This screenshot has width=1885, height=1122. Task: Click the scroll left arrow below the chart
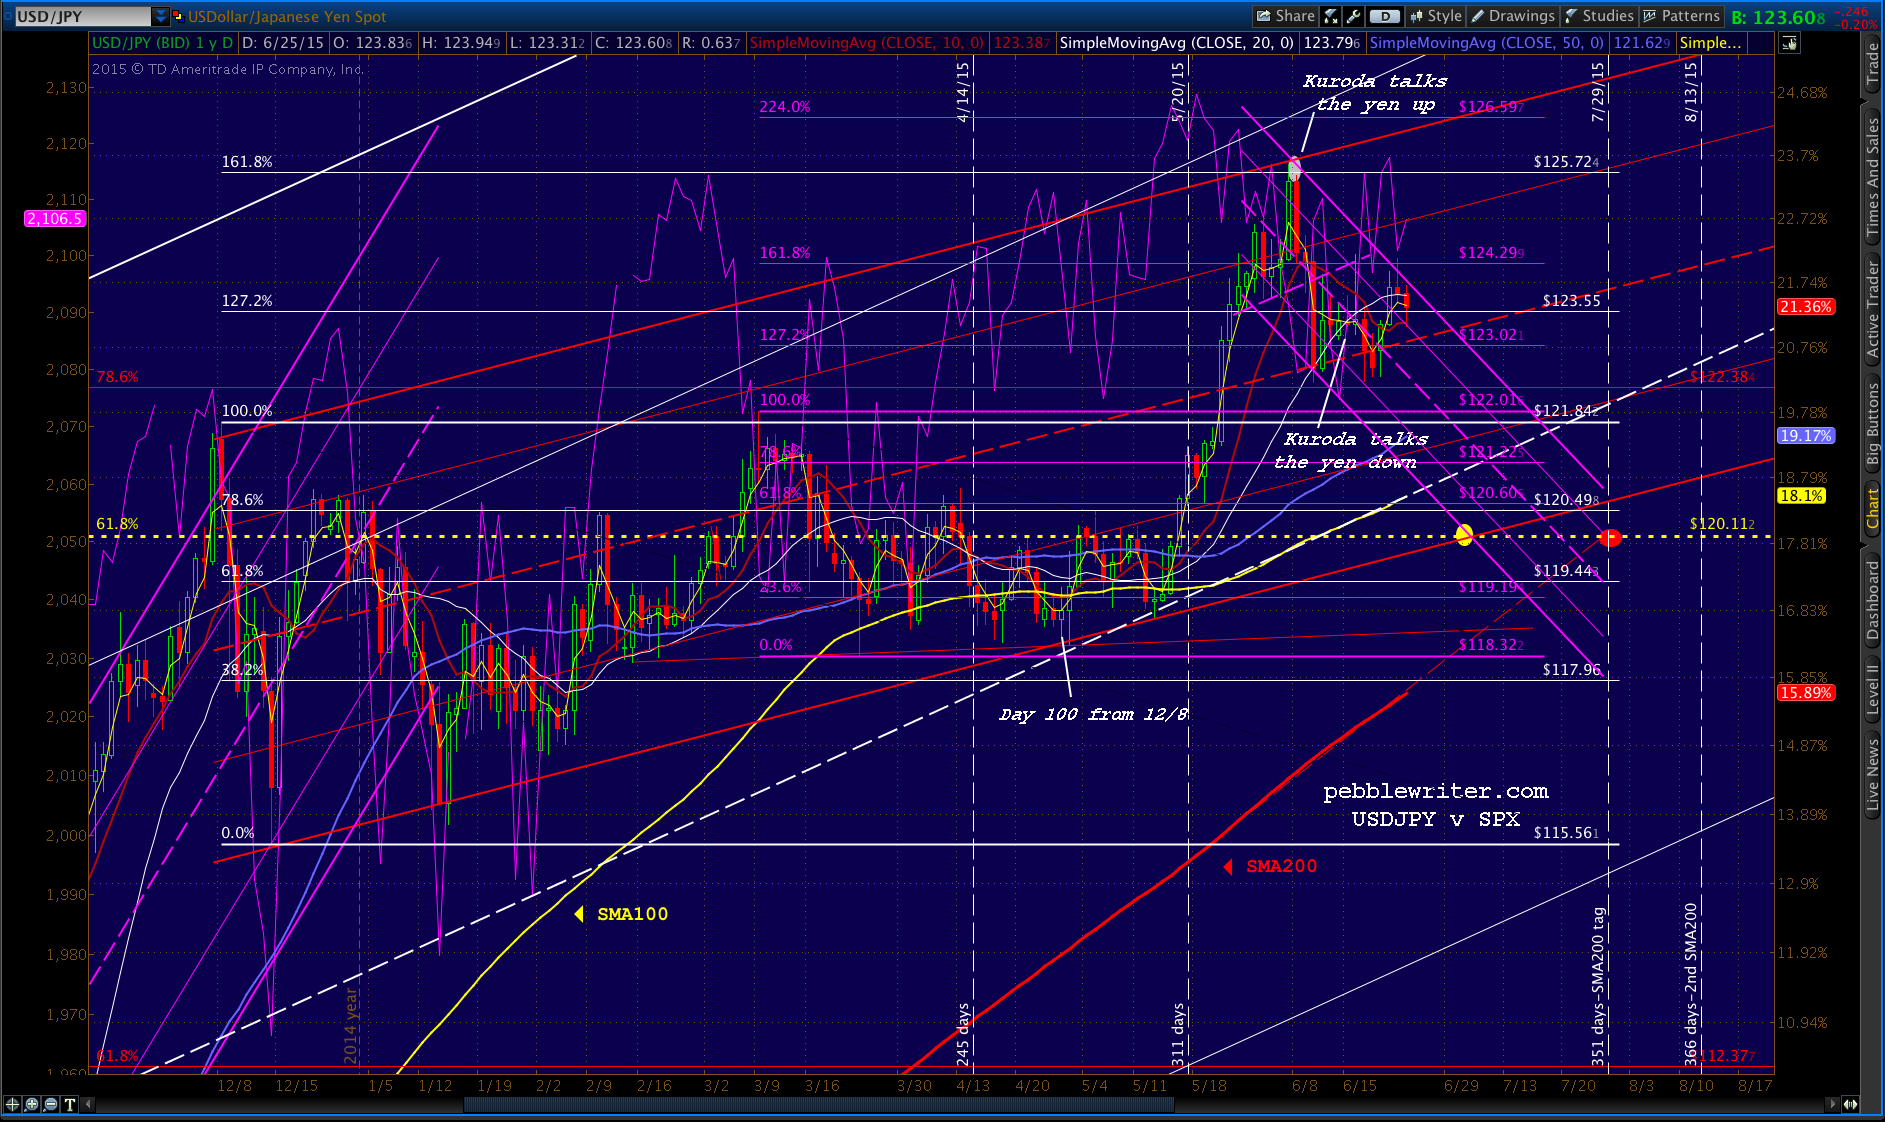89,1104
